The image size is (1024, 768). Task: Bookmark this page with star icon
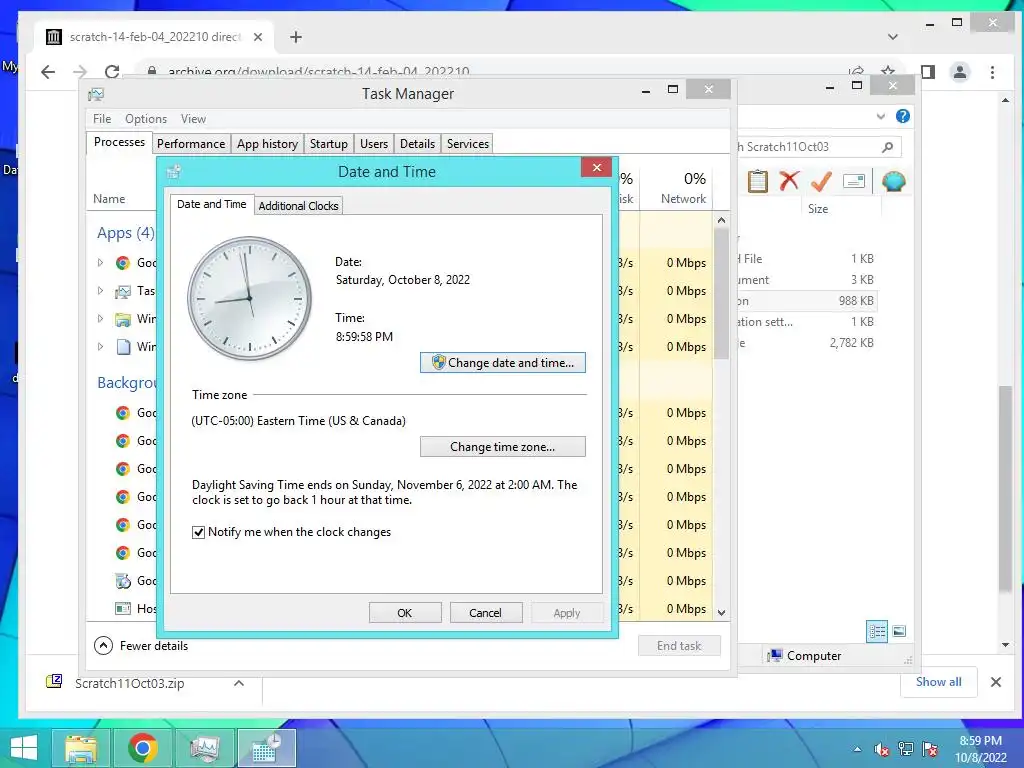coord(888,72)
